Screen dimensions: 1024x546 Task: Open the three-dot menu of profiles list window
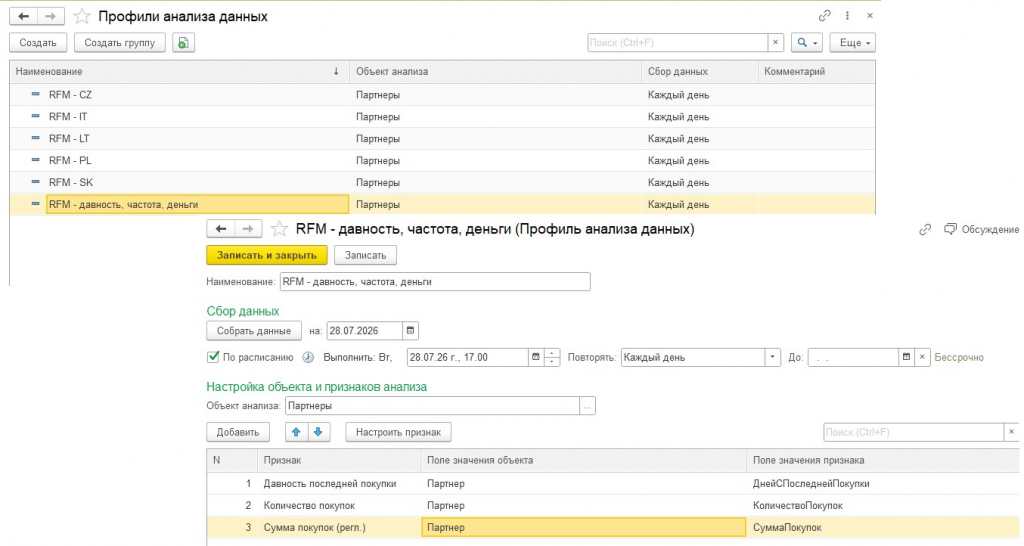point(847,16)
